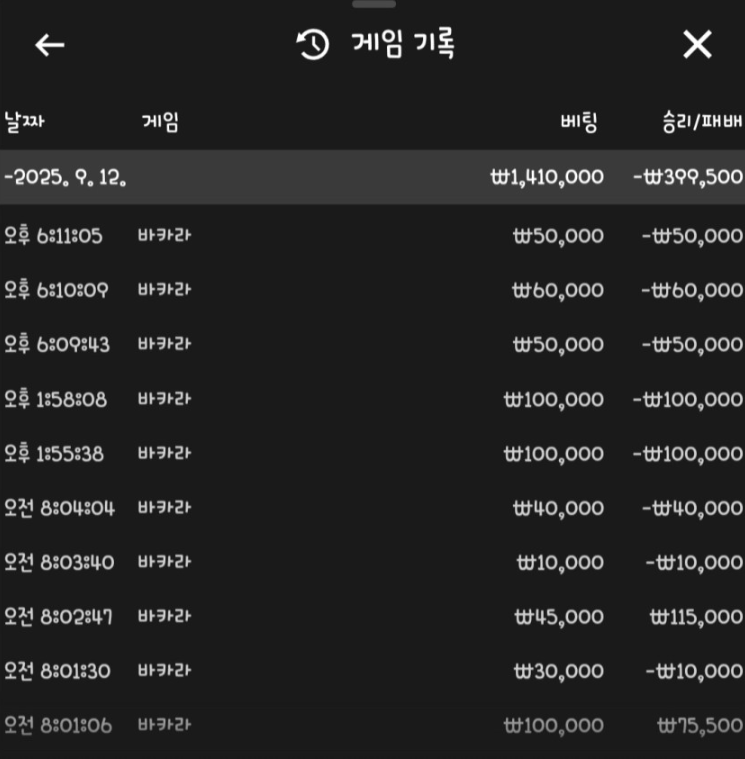Tap the sheet drag handle at the top
Image resolution: width=745 pixels, height=759 pixels.
372,5
